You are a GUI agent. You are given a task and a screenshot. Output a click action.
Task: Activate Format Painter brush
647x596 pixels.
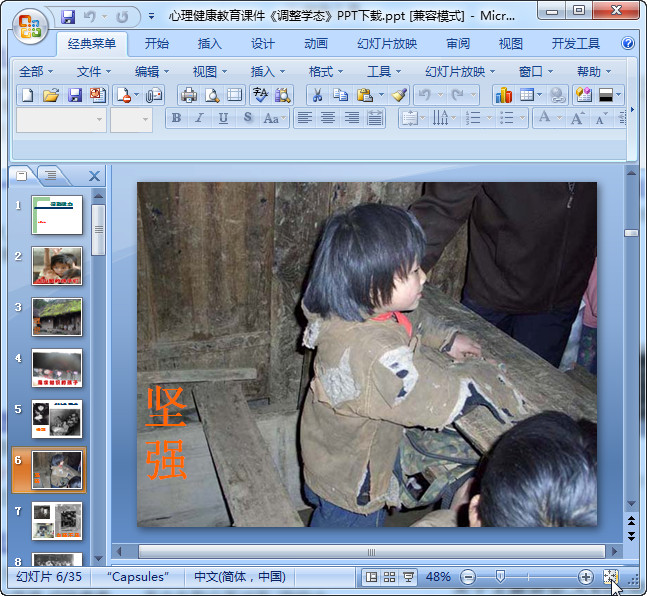pyautogui.click(x=400, y=95)
